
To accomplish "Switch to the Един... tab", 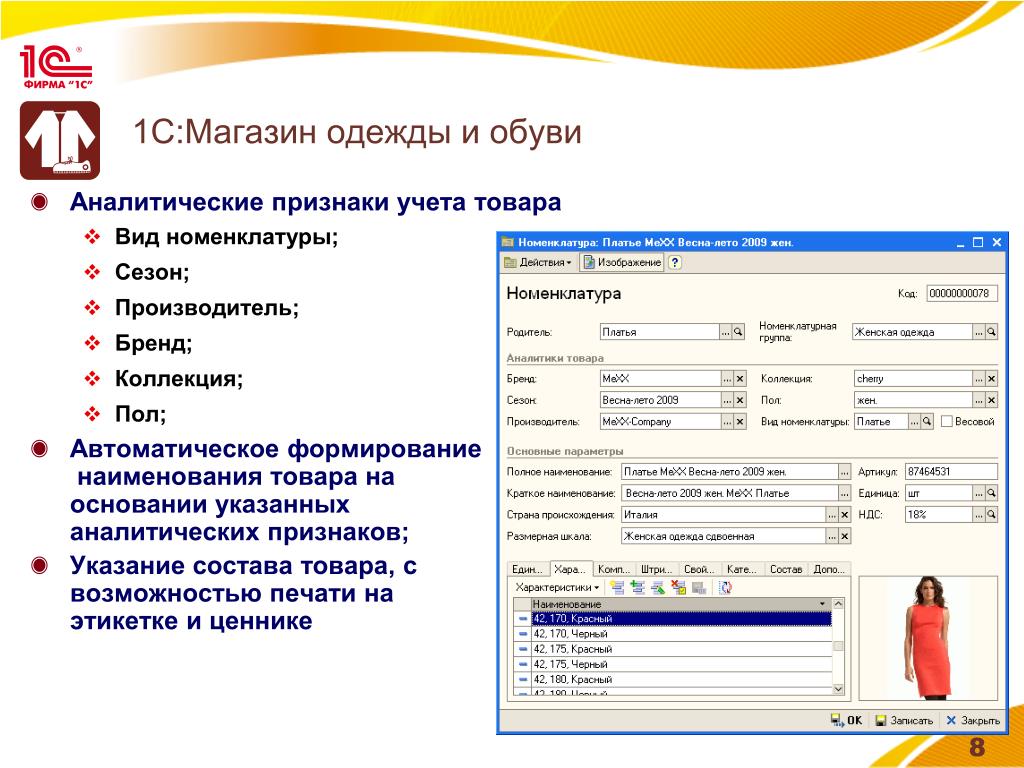I will [528, 569].
